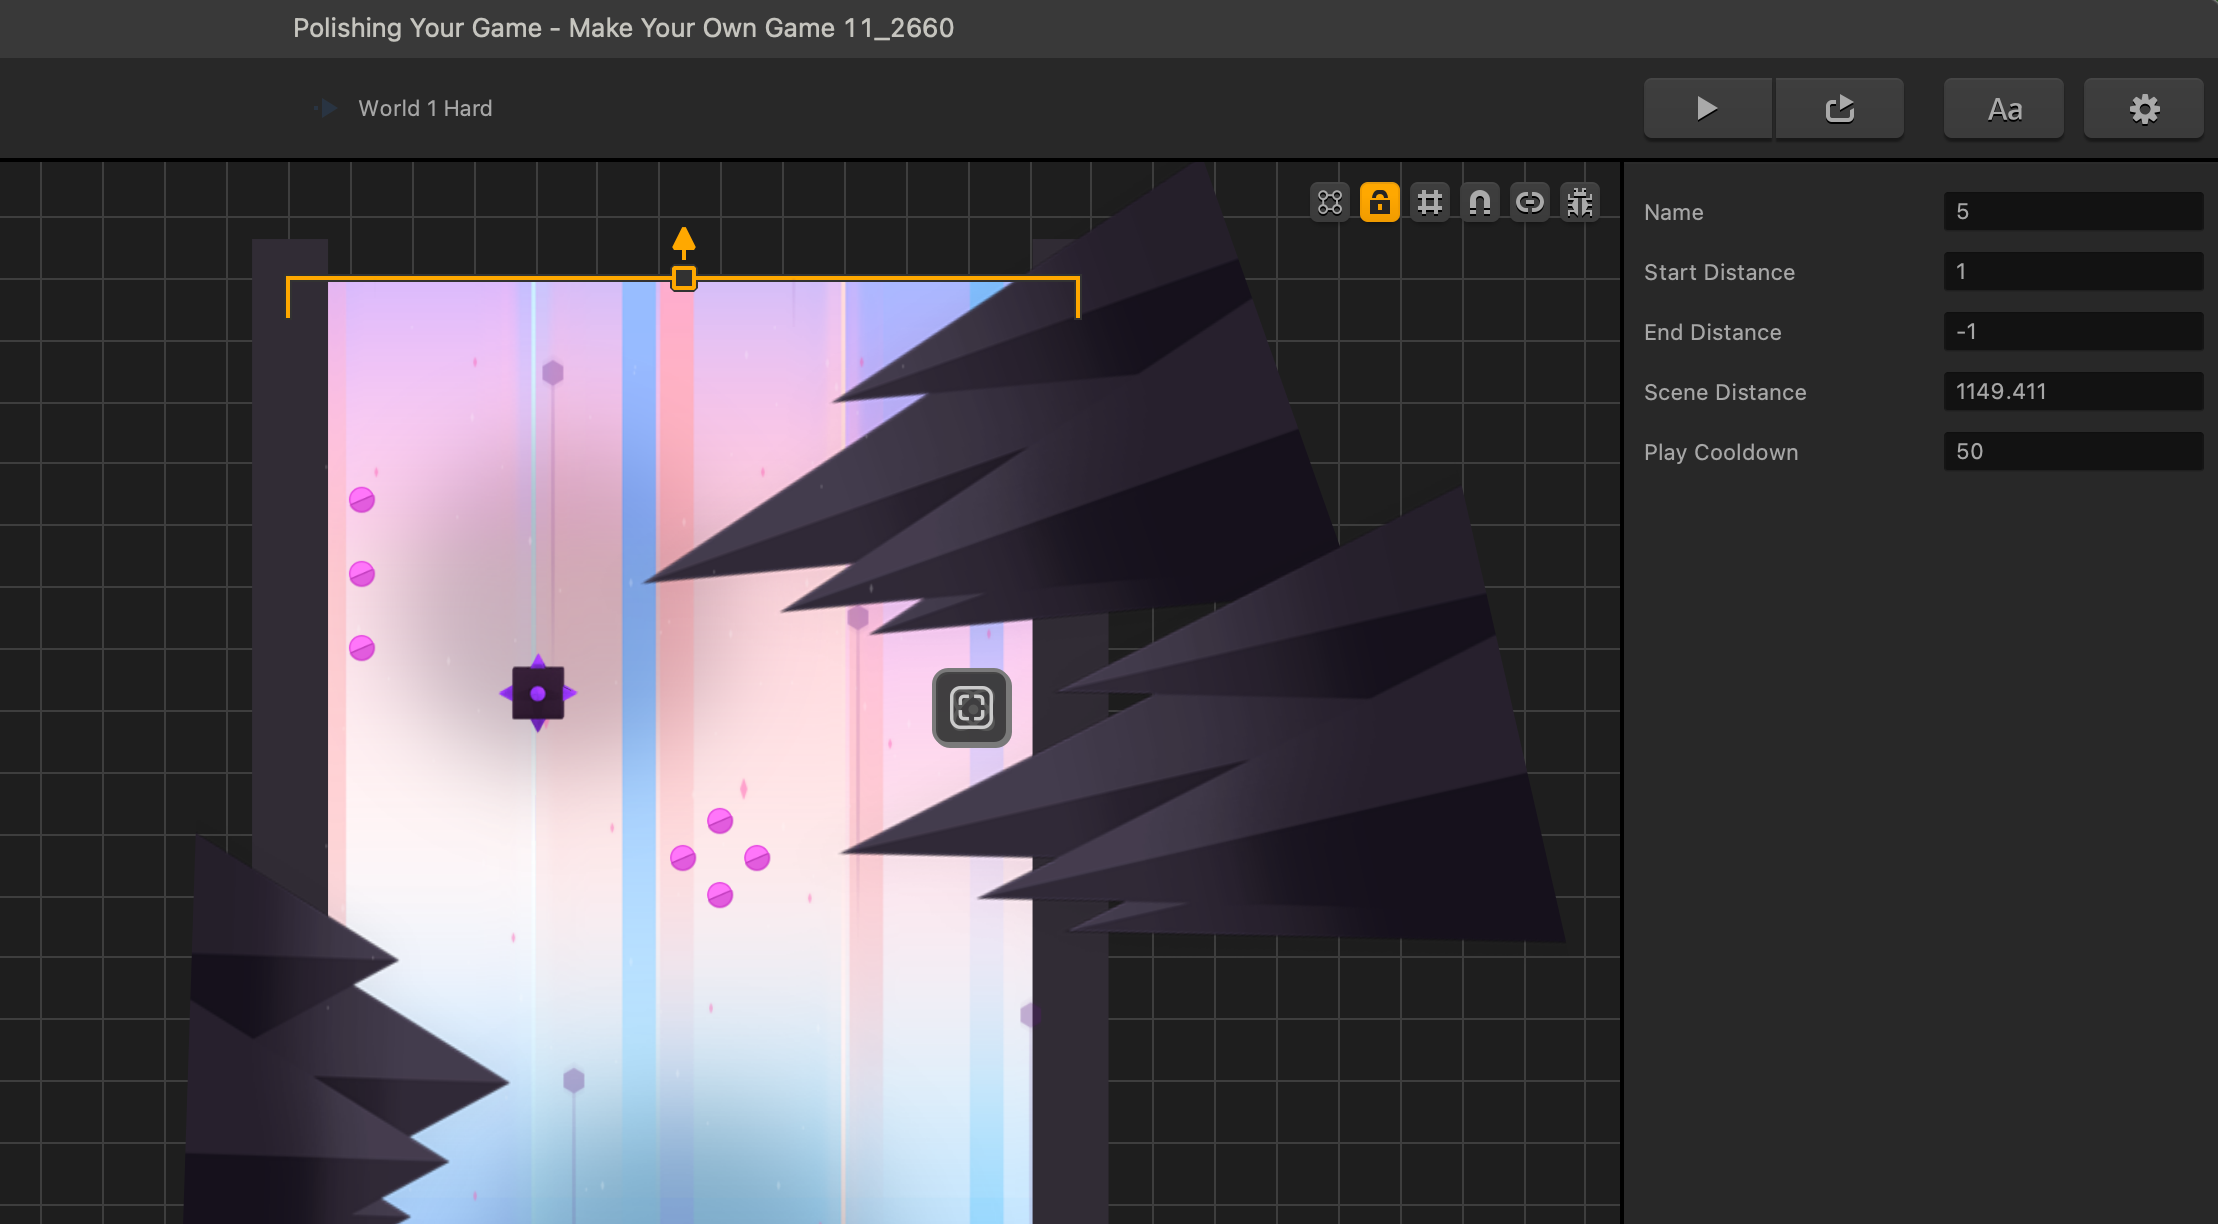Click the nodes layout icon in canvas toolbar
This screenshot has width=2218, height=1224.
1330,203
